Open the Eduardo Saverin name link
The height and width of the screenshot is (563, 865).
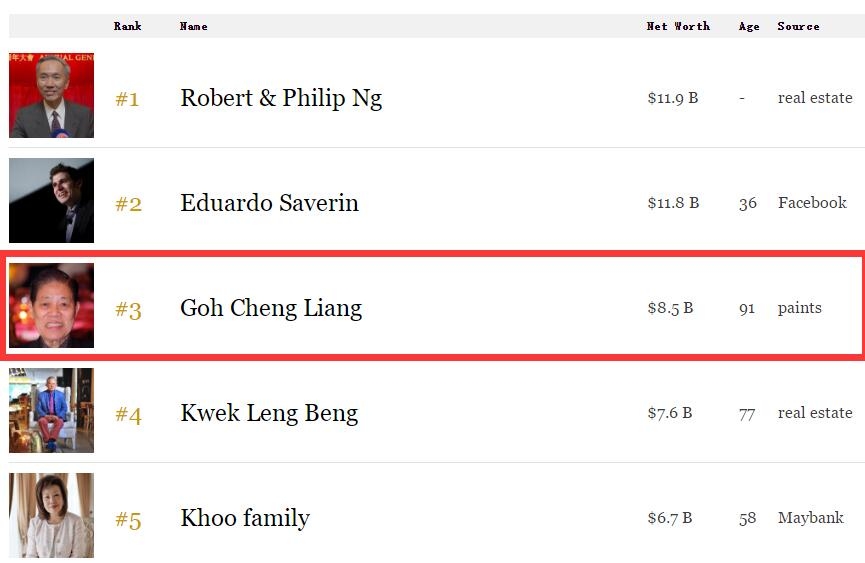pos(269,203)
